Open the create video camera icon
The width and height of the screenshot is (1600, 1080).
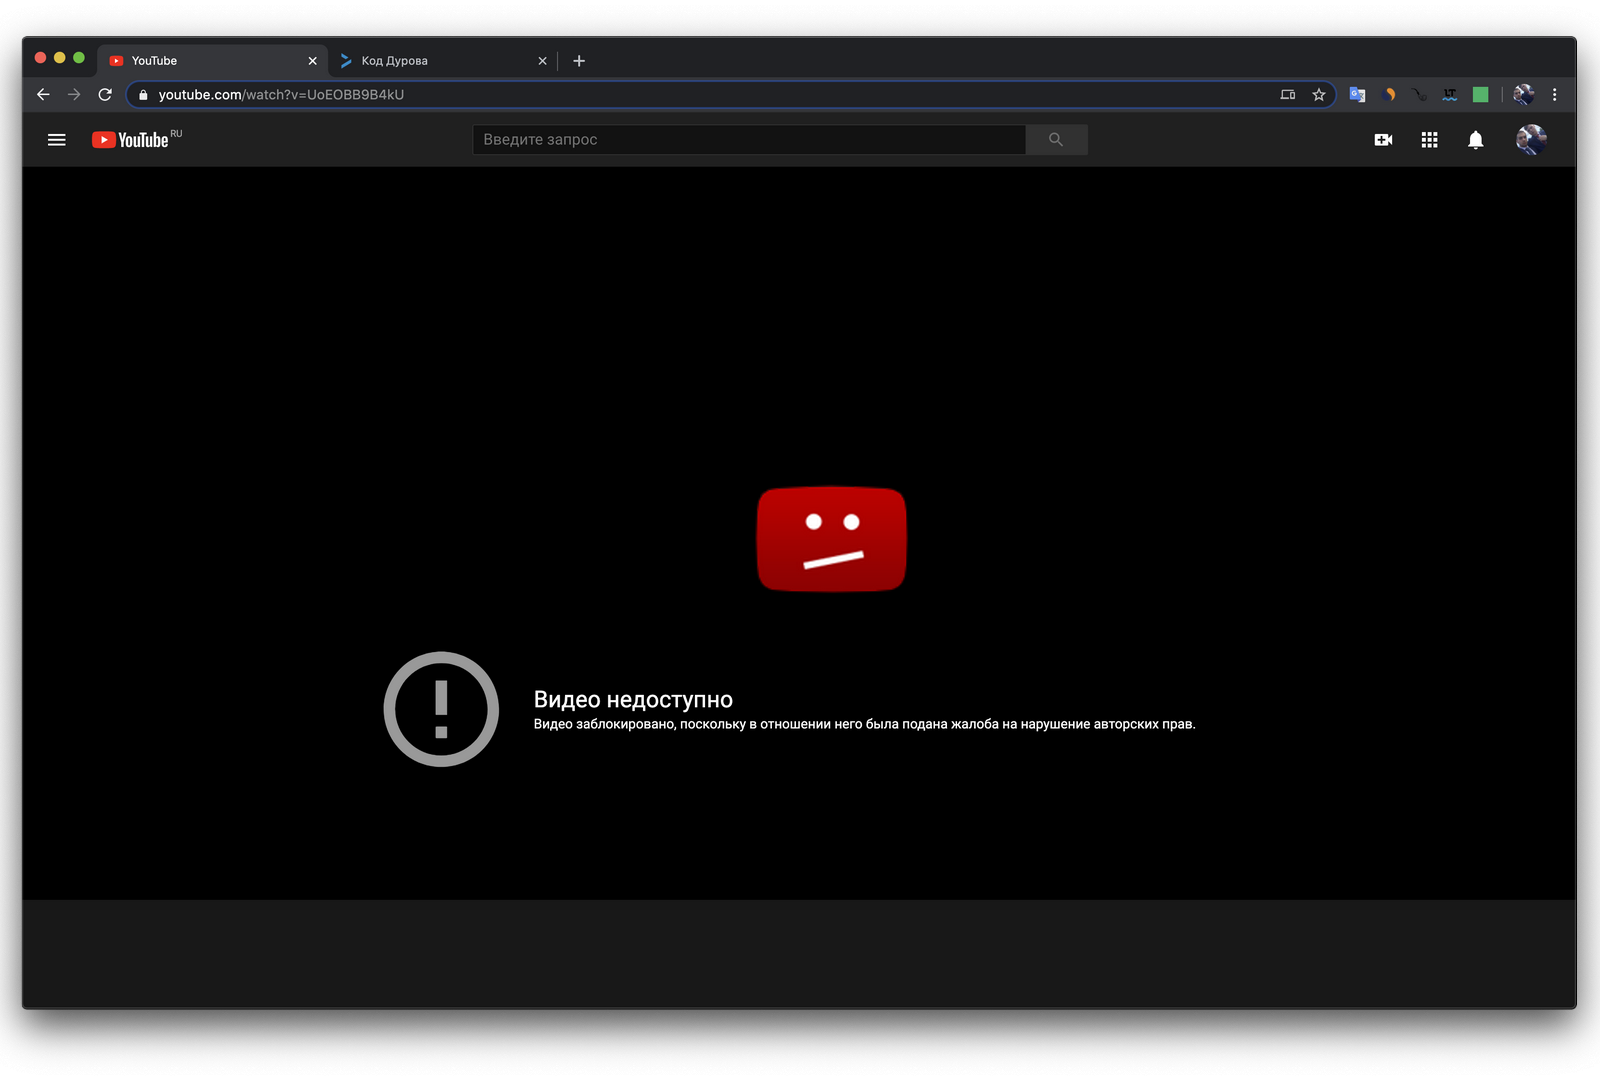click(x=1383, y=140)
